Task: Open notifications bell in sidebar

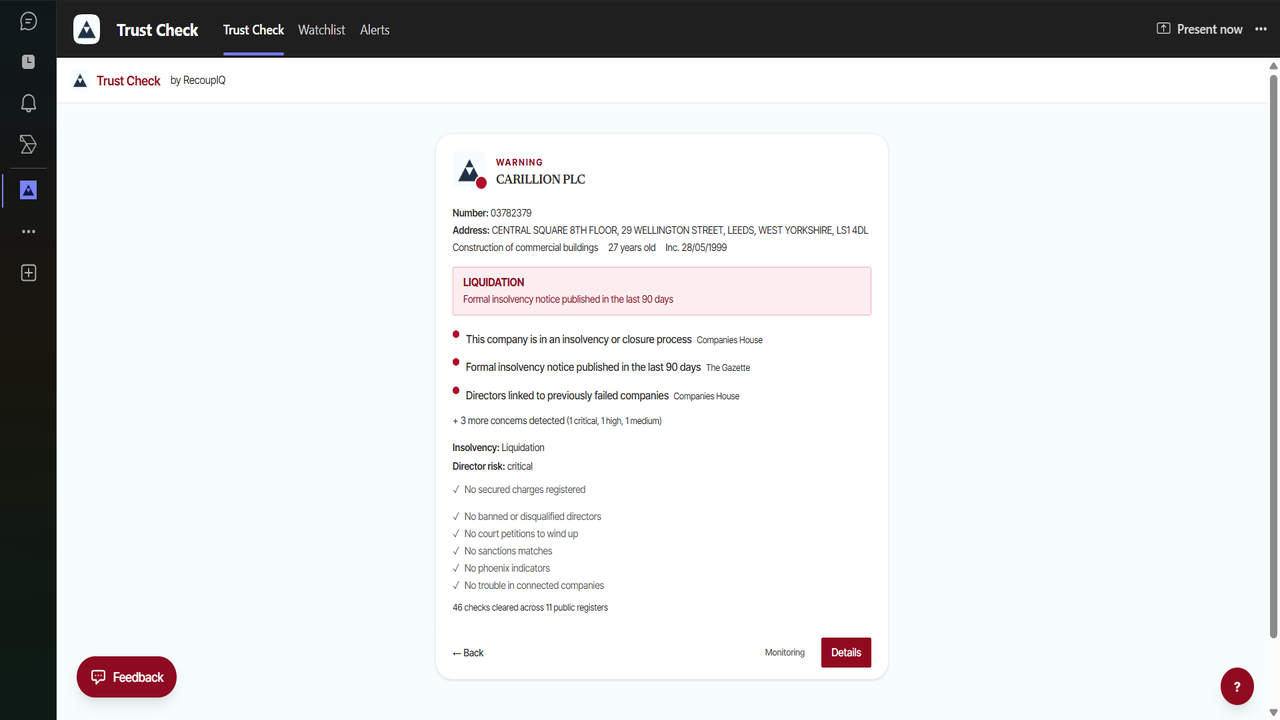Action: (x=28, y=103)
